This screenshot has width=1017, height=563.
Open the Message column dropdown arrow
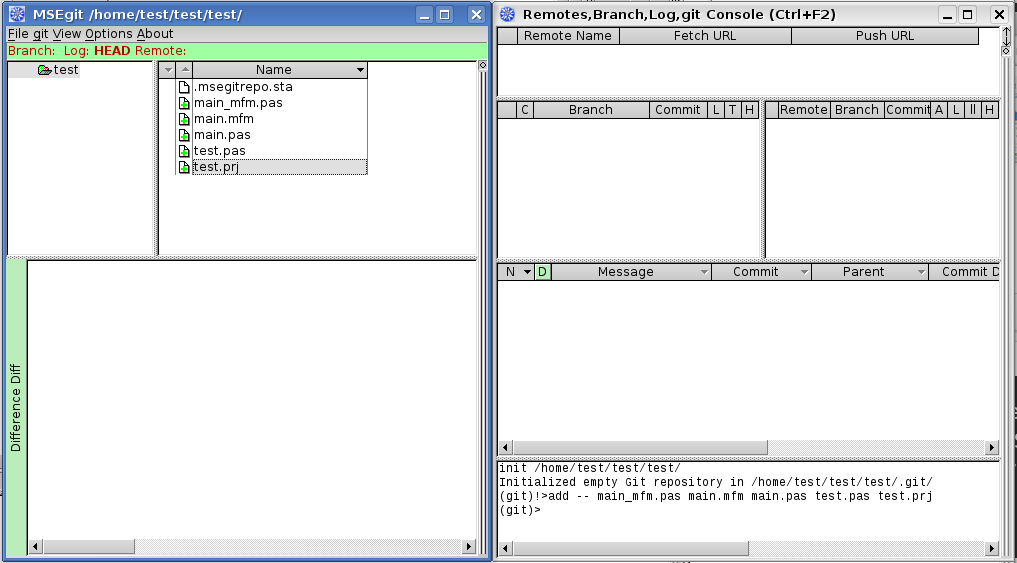pyautogui.click(x=703, y=272)
